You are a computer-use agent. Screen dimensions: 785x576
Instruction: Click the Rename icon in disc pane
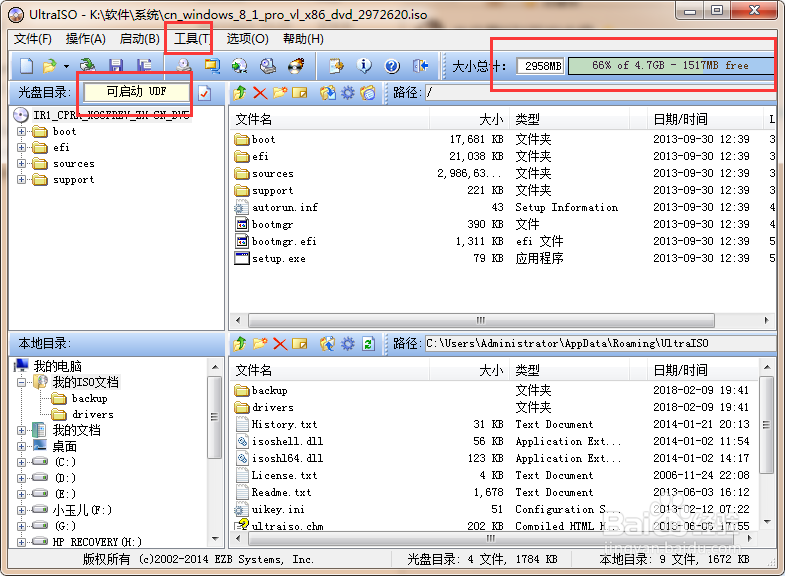point(300,93)
